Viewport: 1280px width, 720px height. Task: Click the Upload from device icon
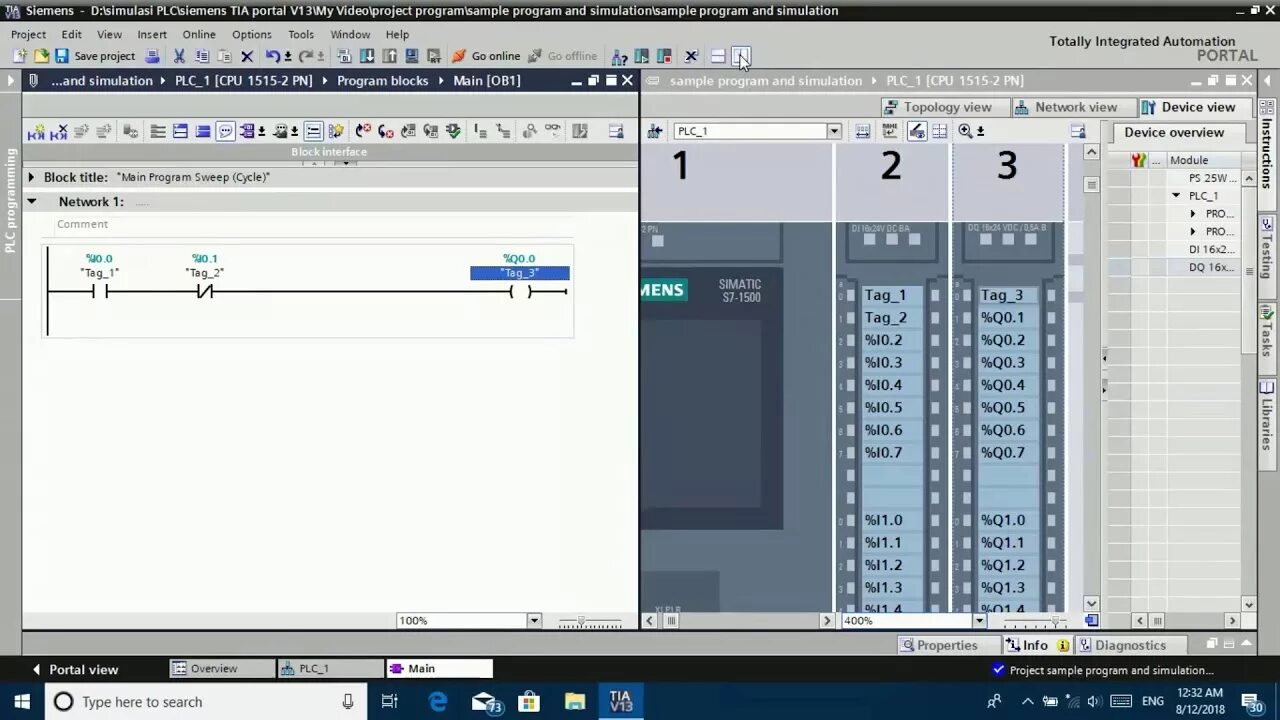pos(389,57)
